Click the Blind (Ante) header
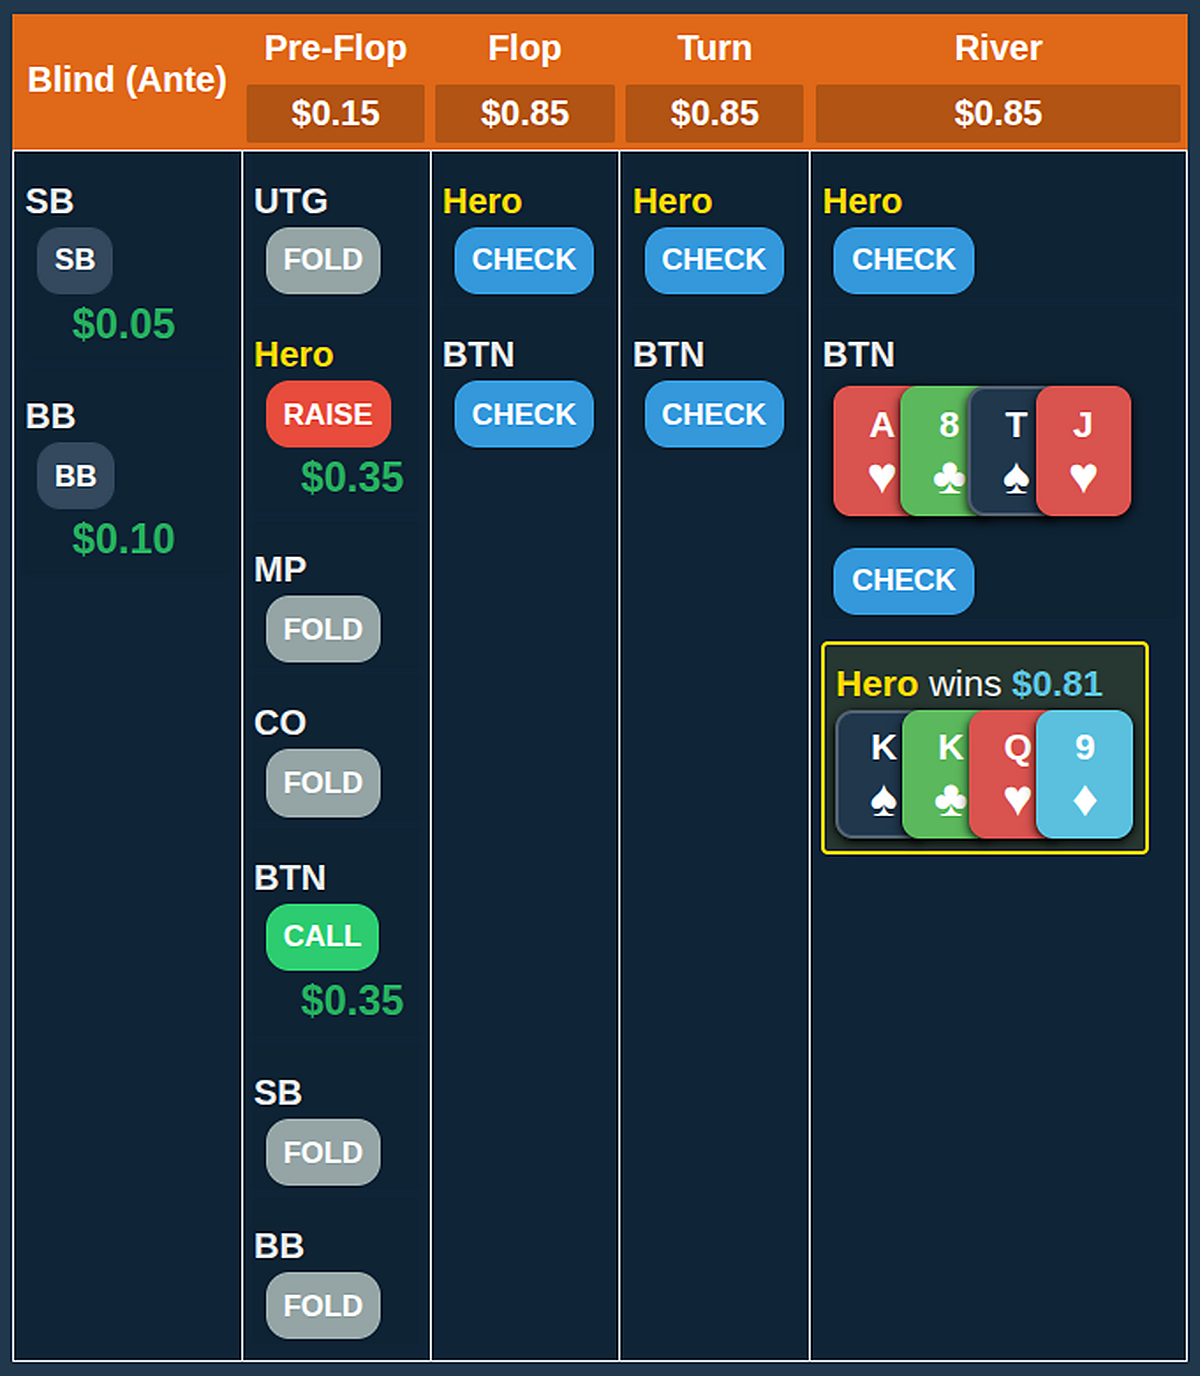Image resolution: width=1200 pixels, height=1376 pixels. pos(127,80)
